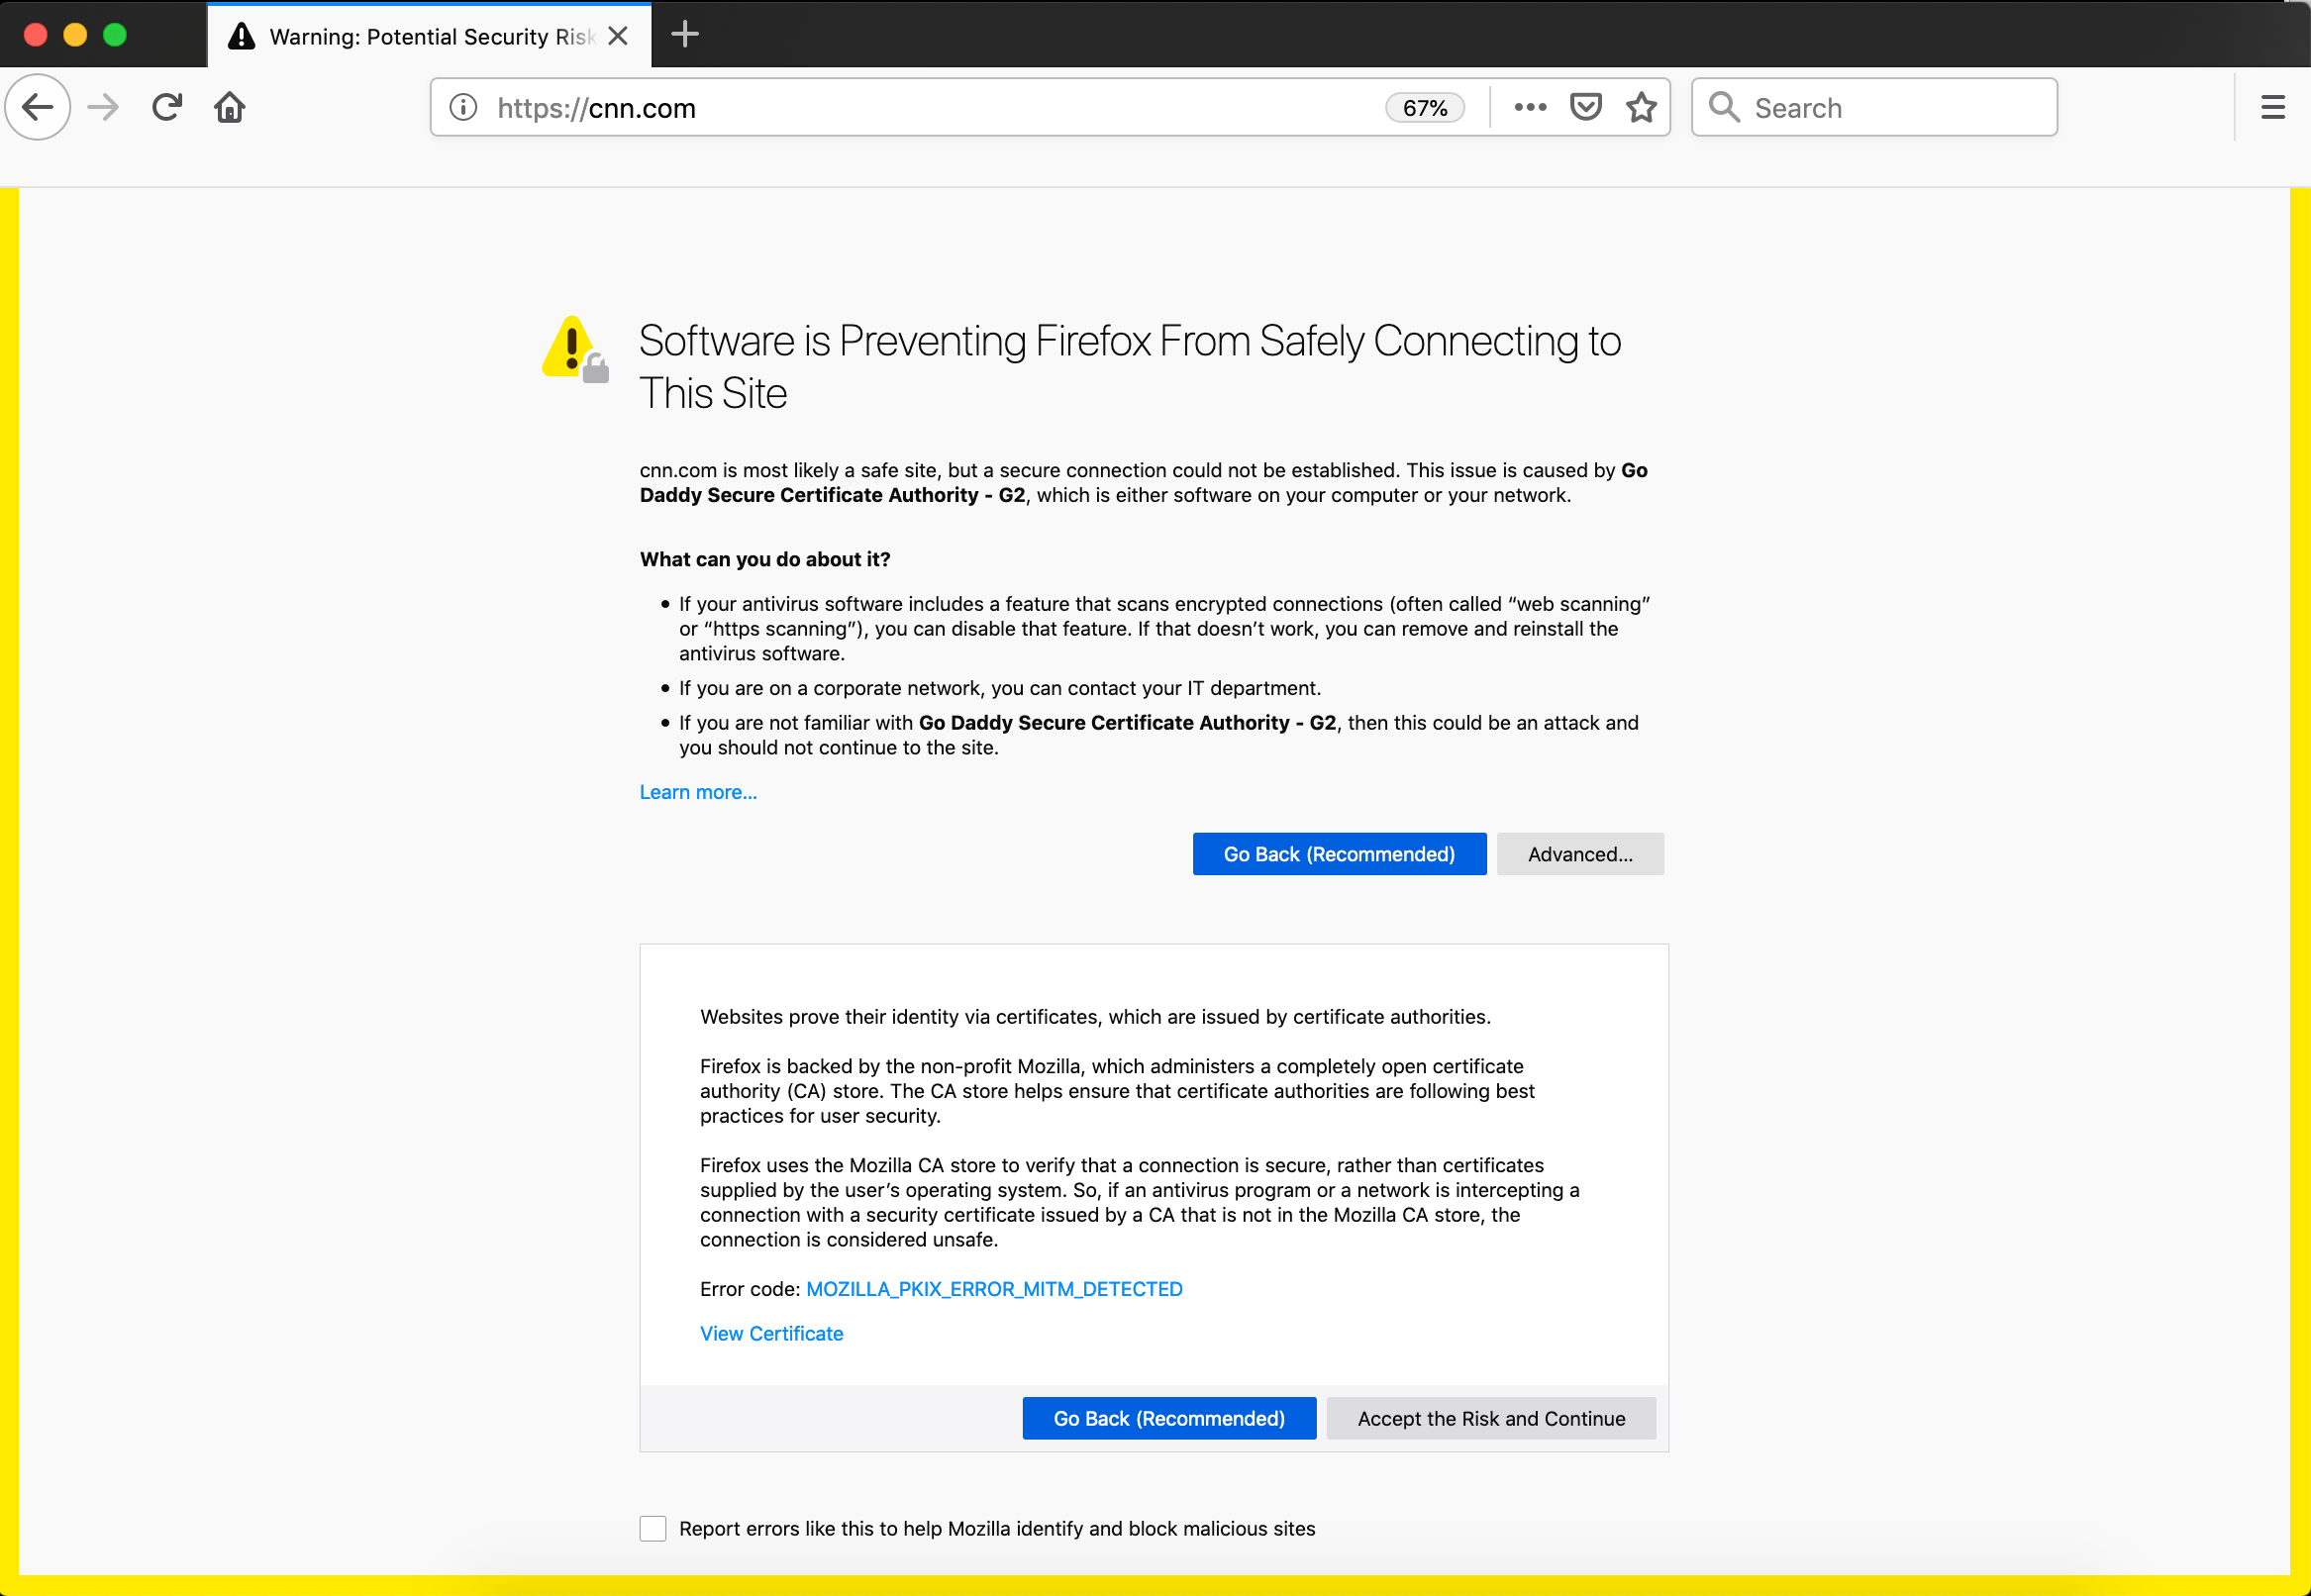Click the forward navigation arrow

click(x=103, y=107)
